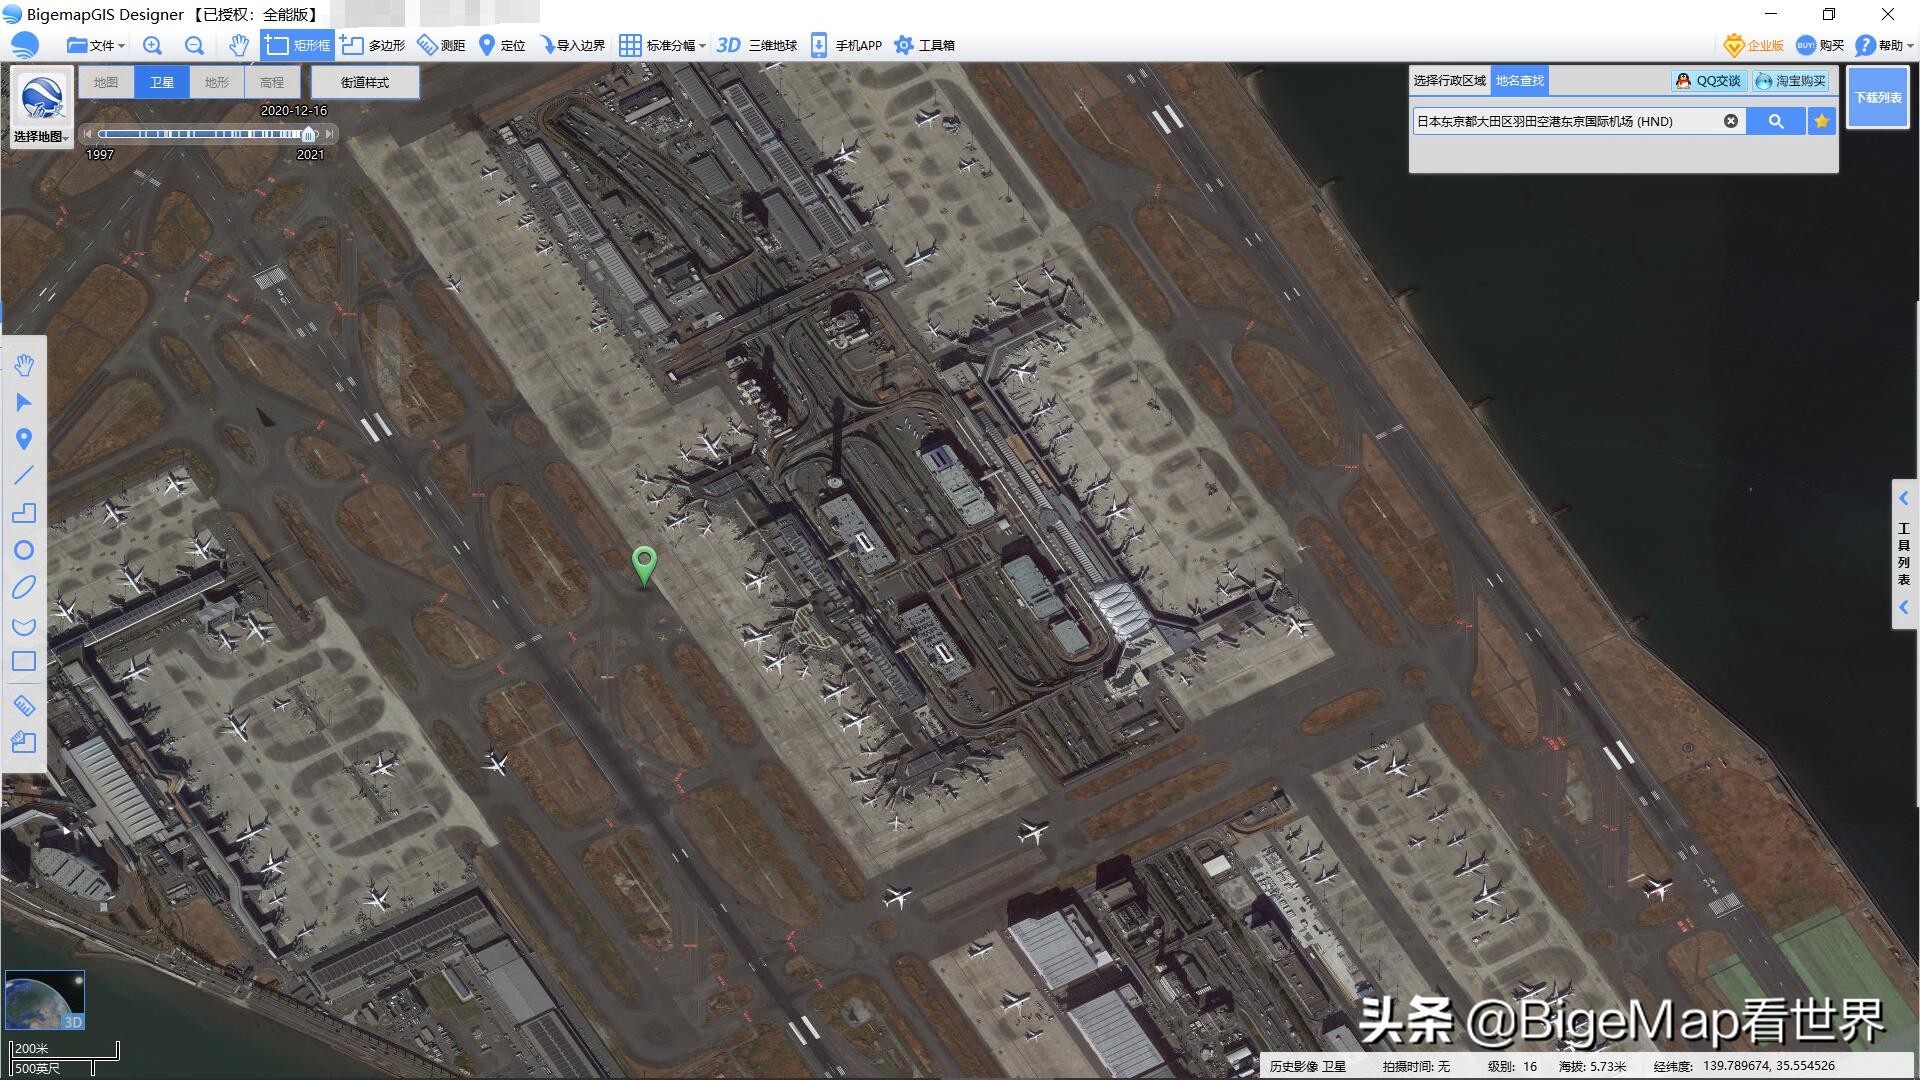Open the 手机APP option
The height and width of the screenshot is (1080, 1920).
tap(846, 45)
